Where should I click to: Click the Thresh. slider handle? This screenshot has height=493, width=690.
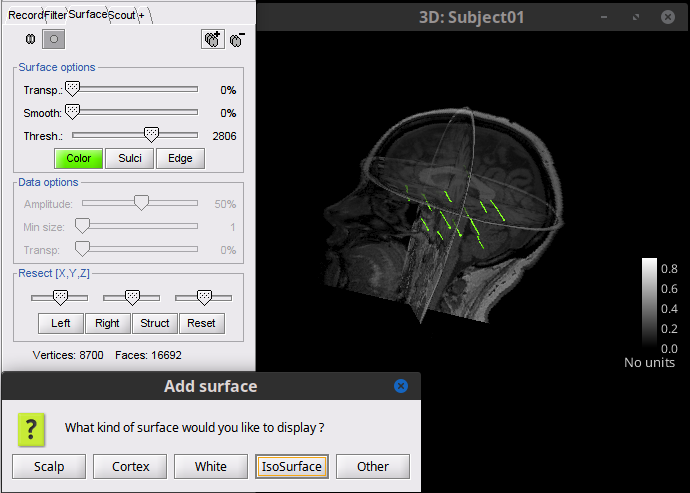[151, 134]
